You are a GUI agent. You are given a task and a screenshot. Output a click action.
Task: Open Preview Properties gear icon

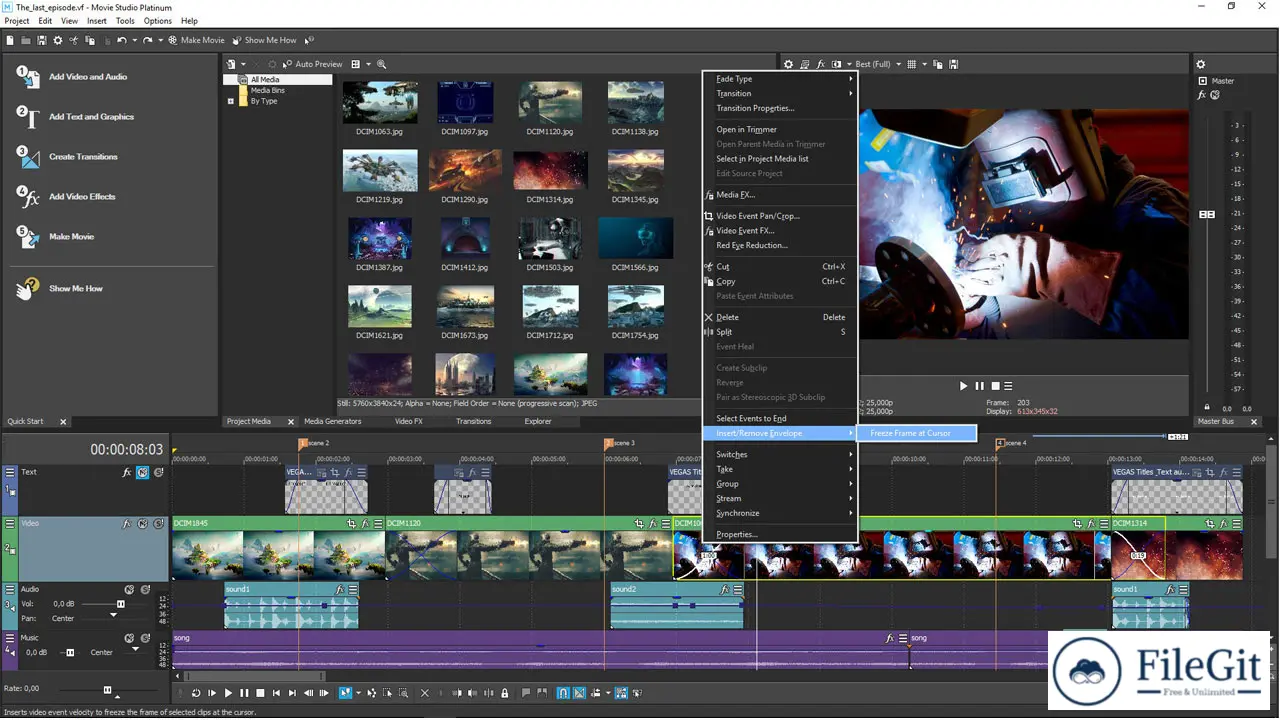point(788,64)
